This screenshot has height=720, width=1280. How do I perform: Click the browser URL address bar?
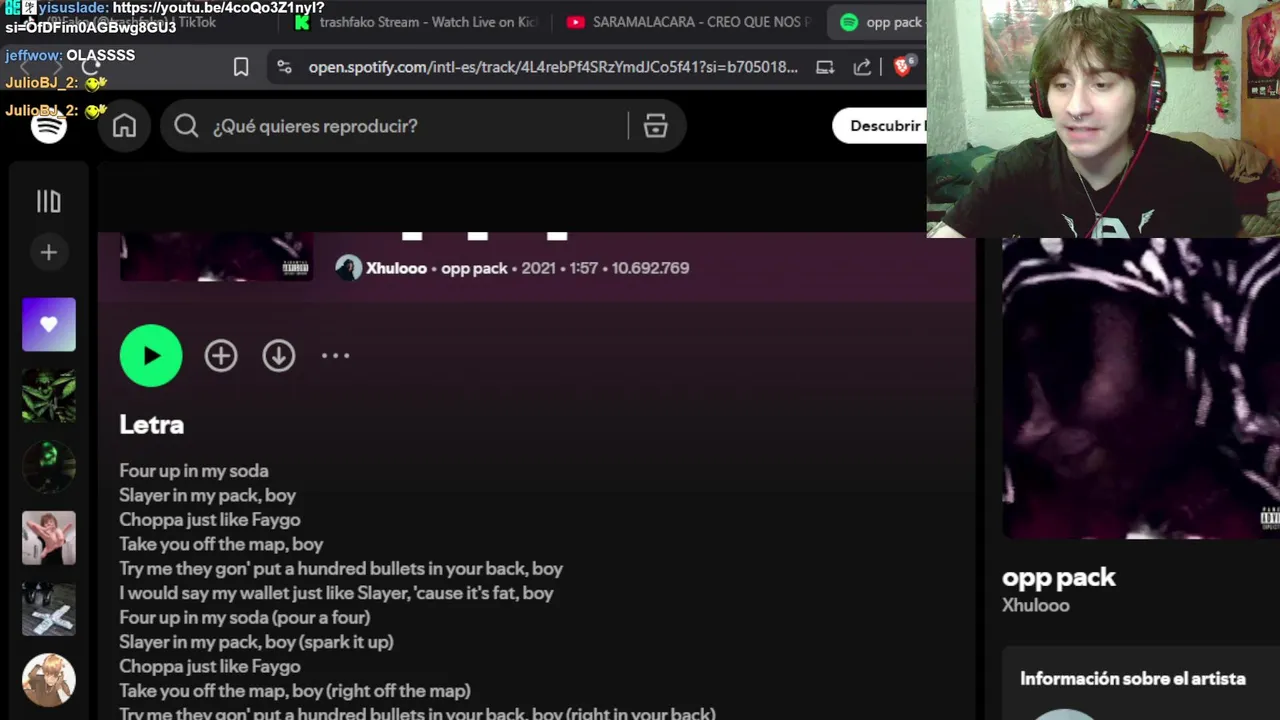552,67
